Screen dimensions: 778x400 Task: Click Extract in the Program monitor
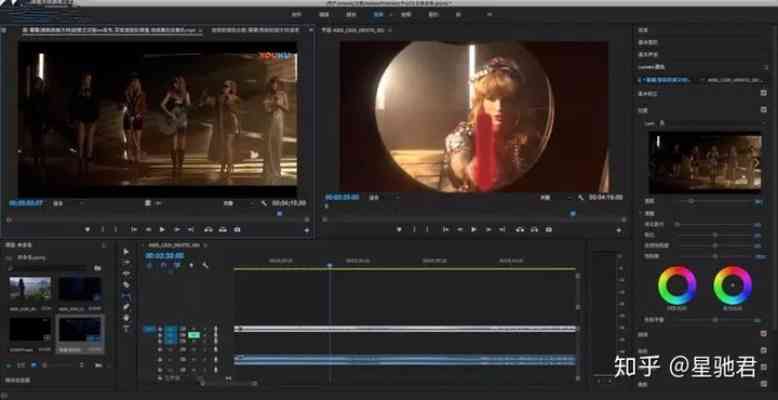tap(534, 229)
